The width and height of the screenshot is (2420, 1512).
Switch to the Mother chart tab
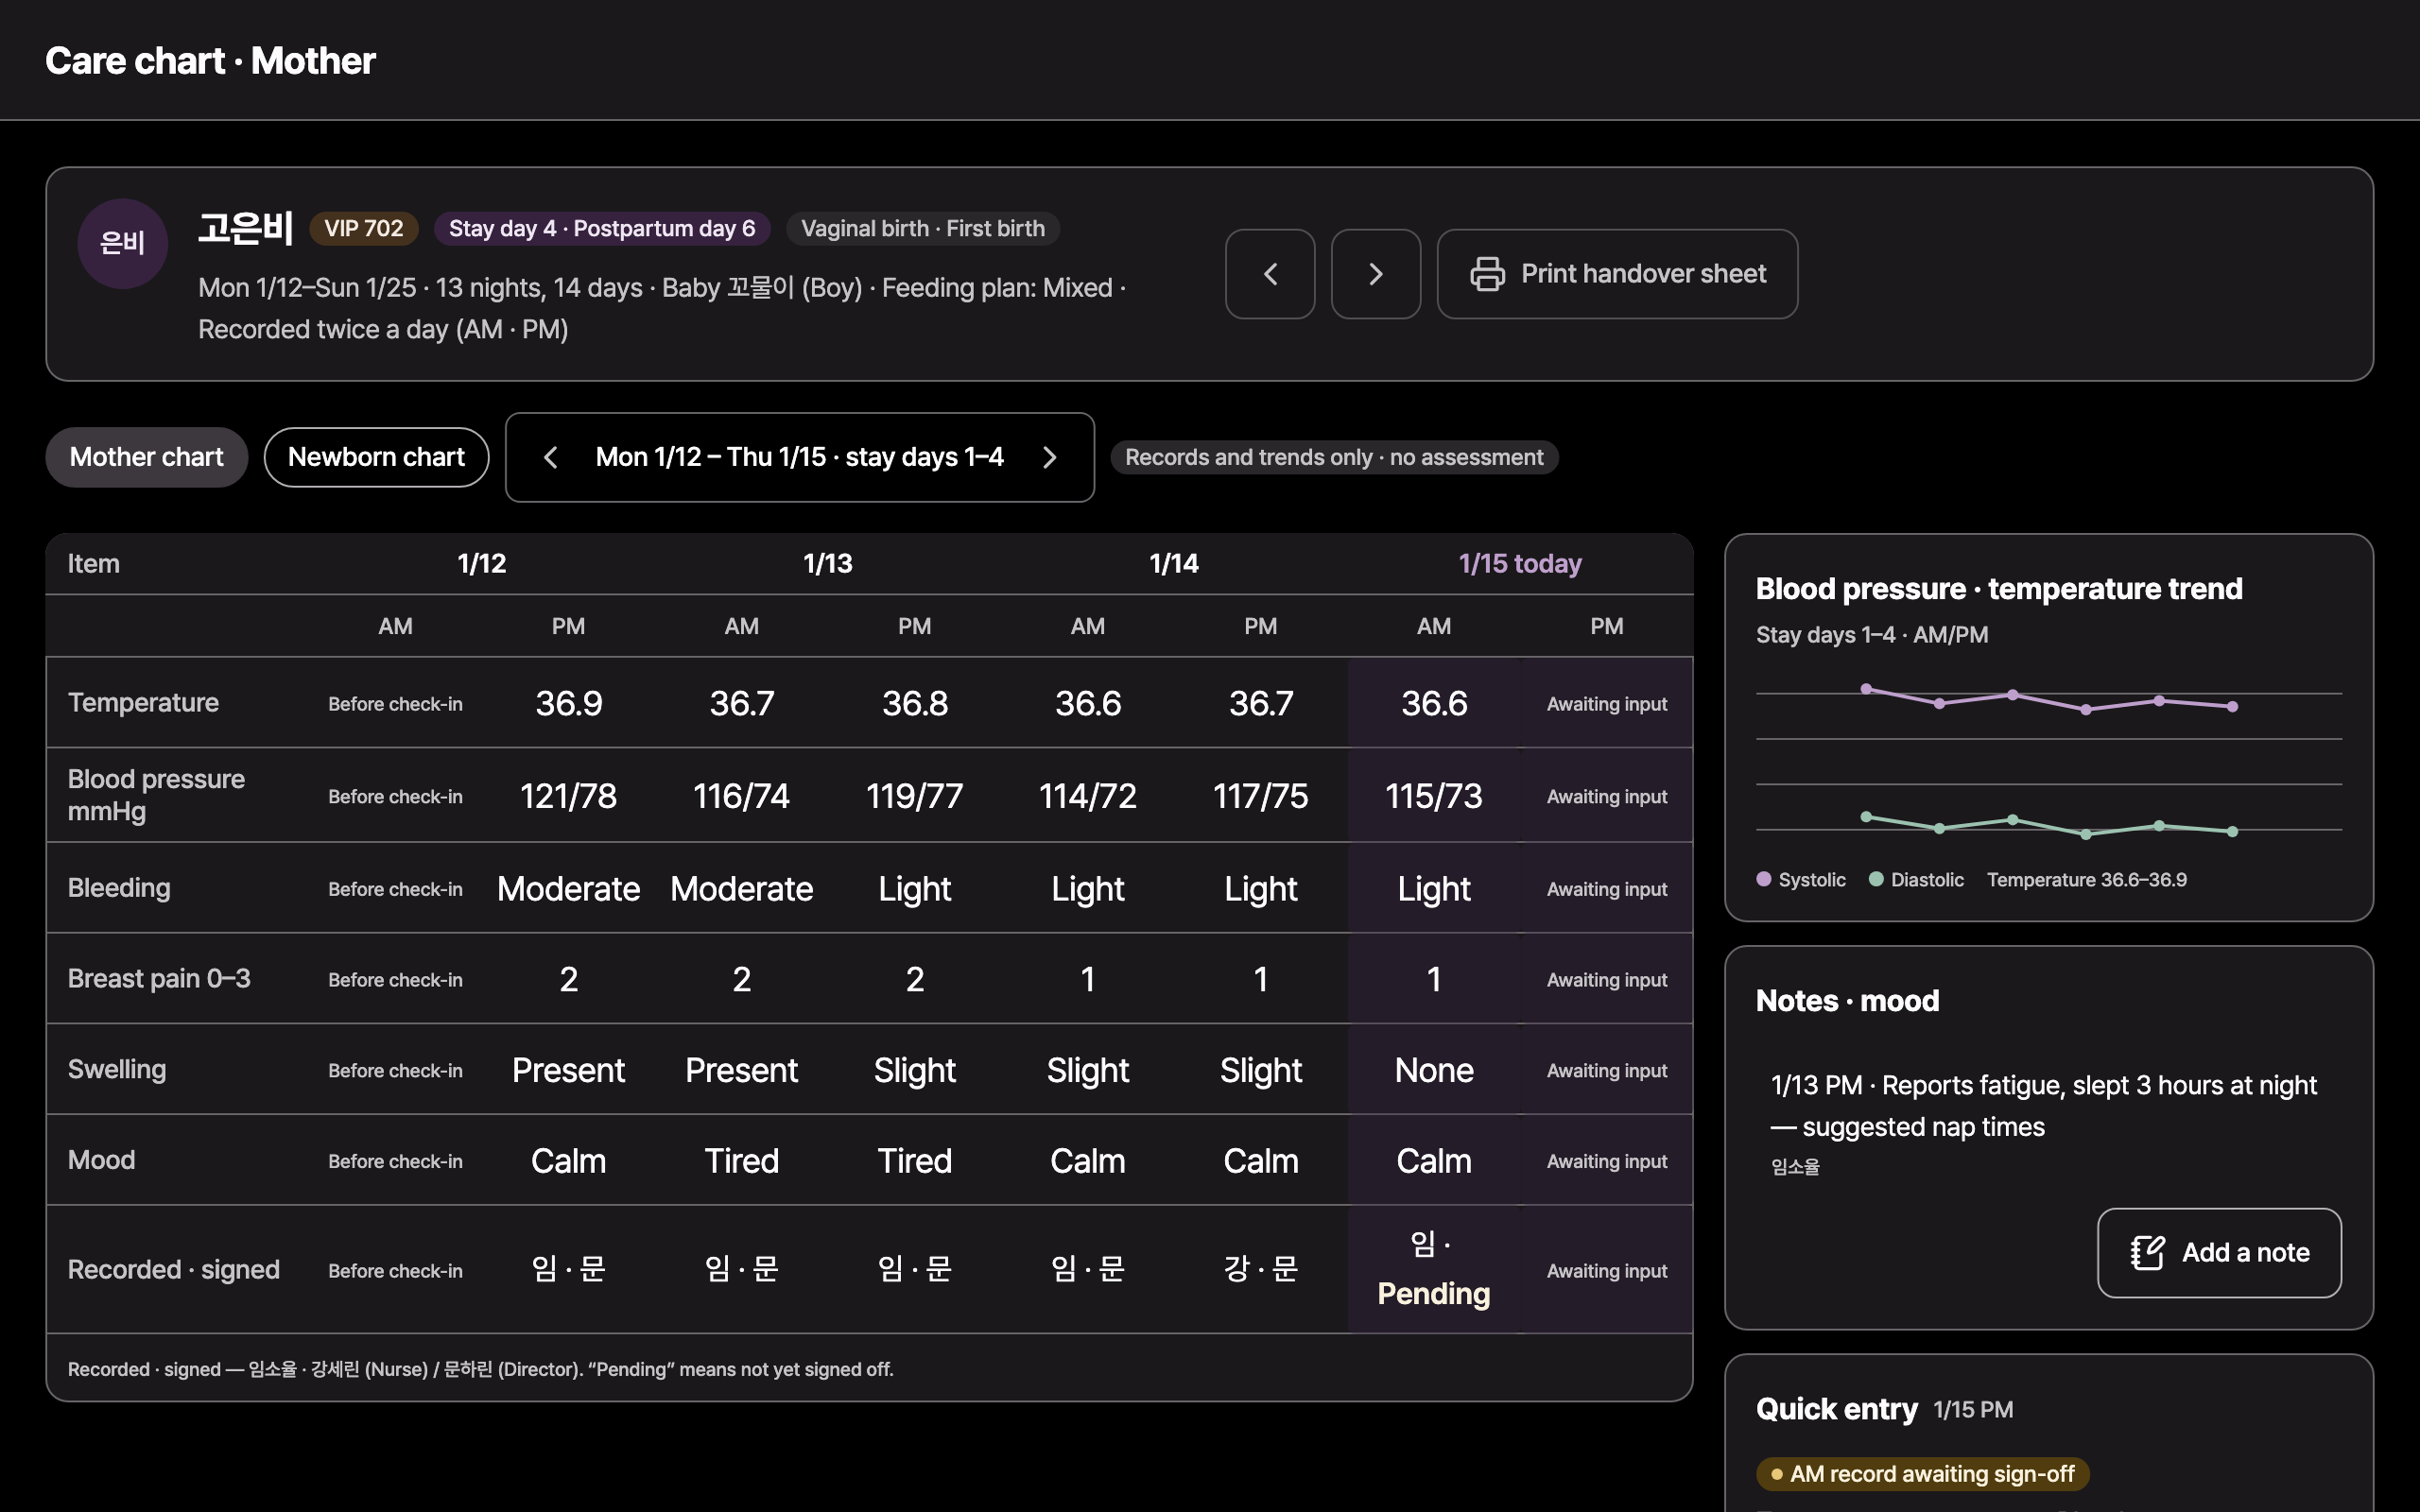click(x=147, y=457)
